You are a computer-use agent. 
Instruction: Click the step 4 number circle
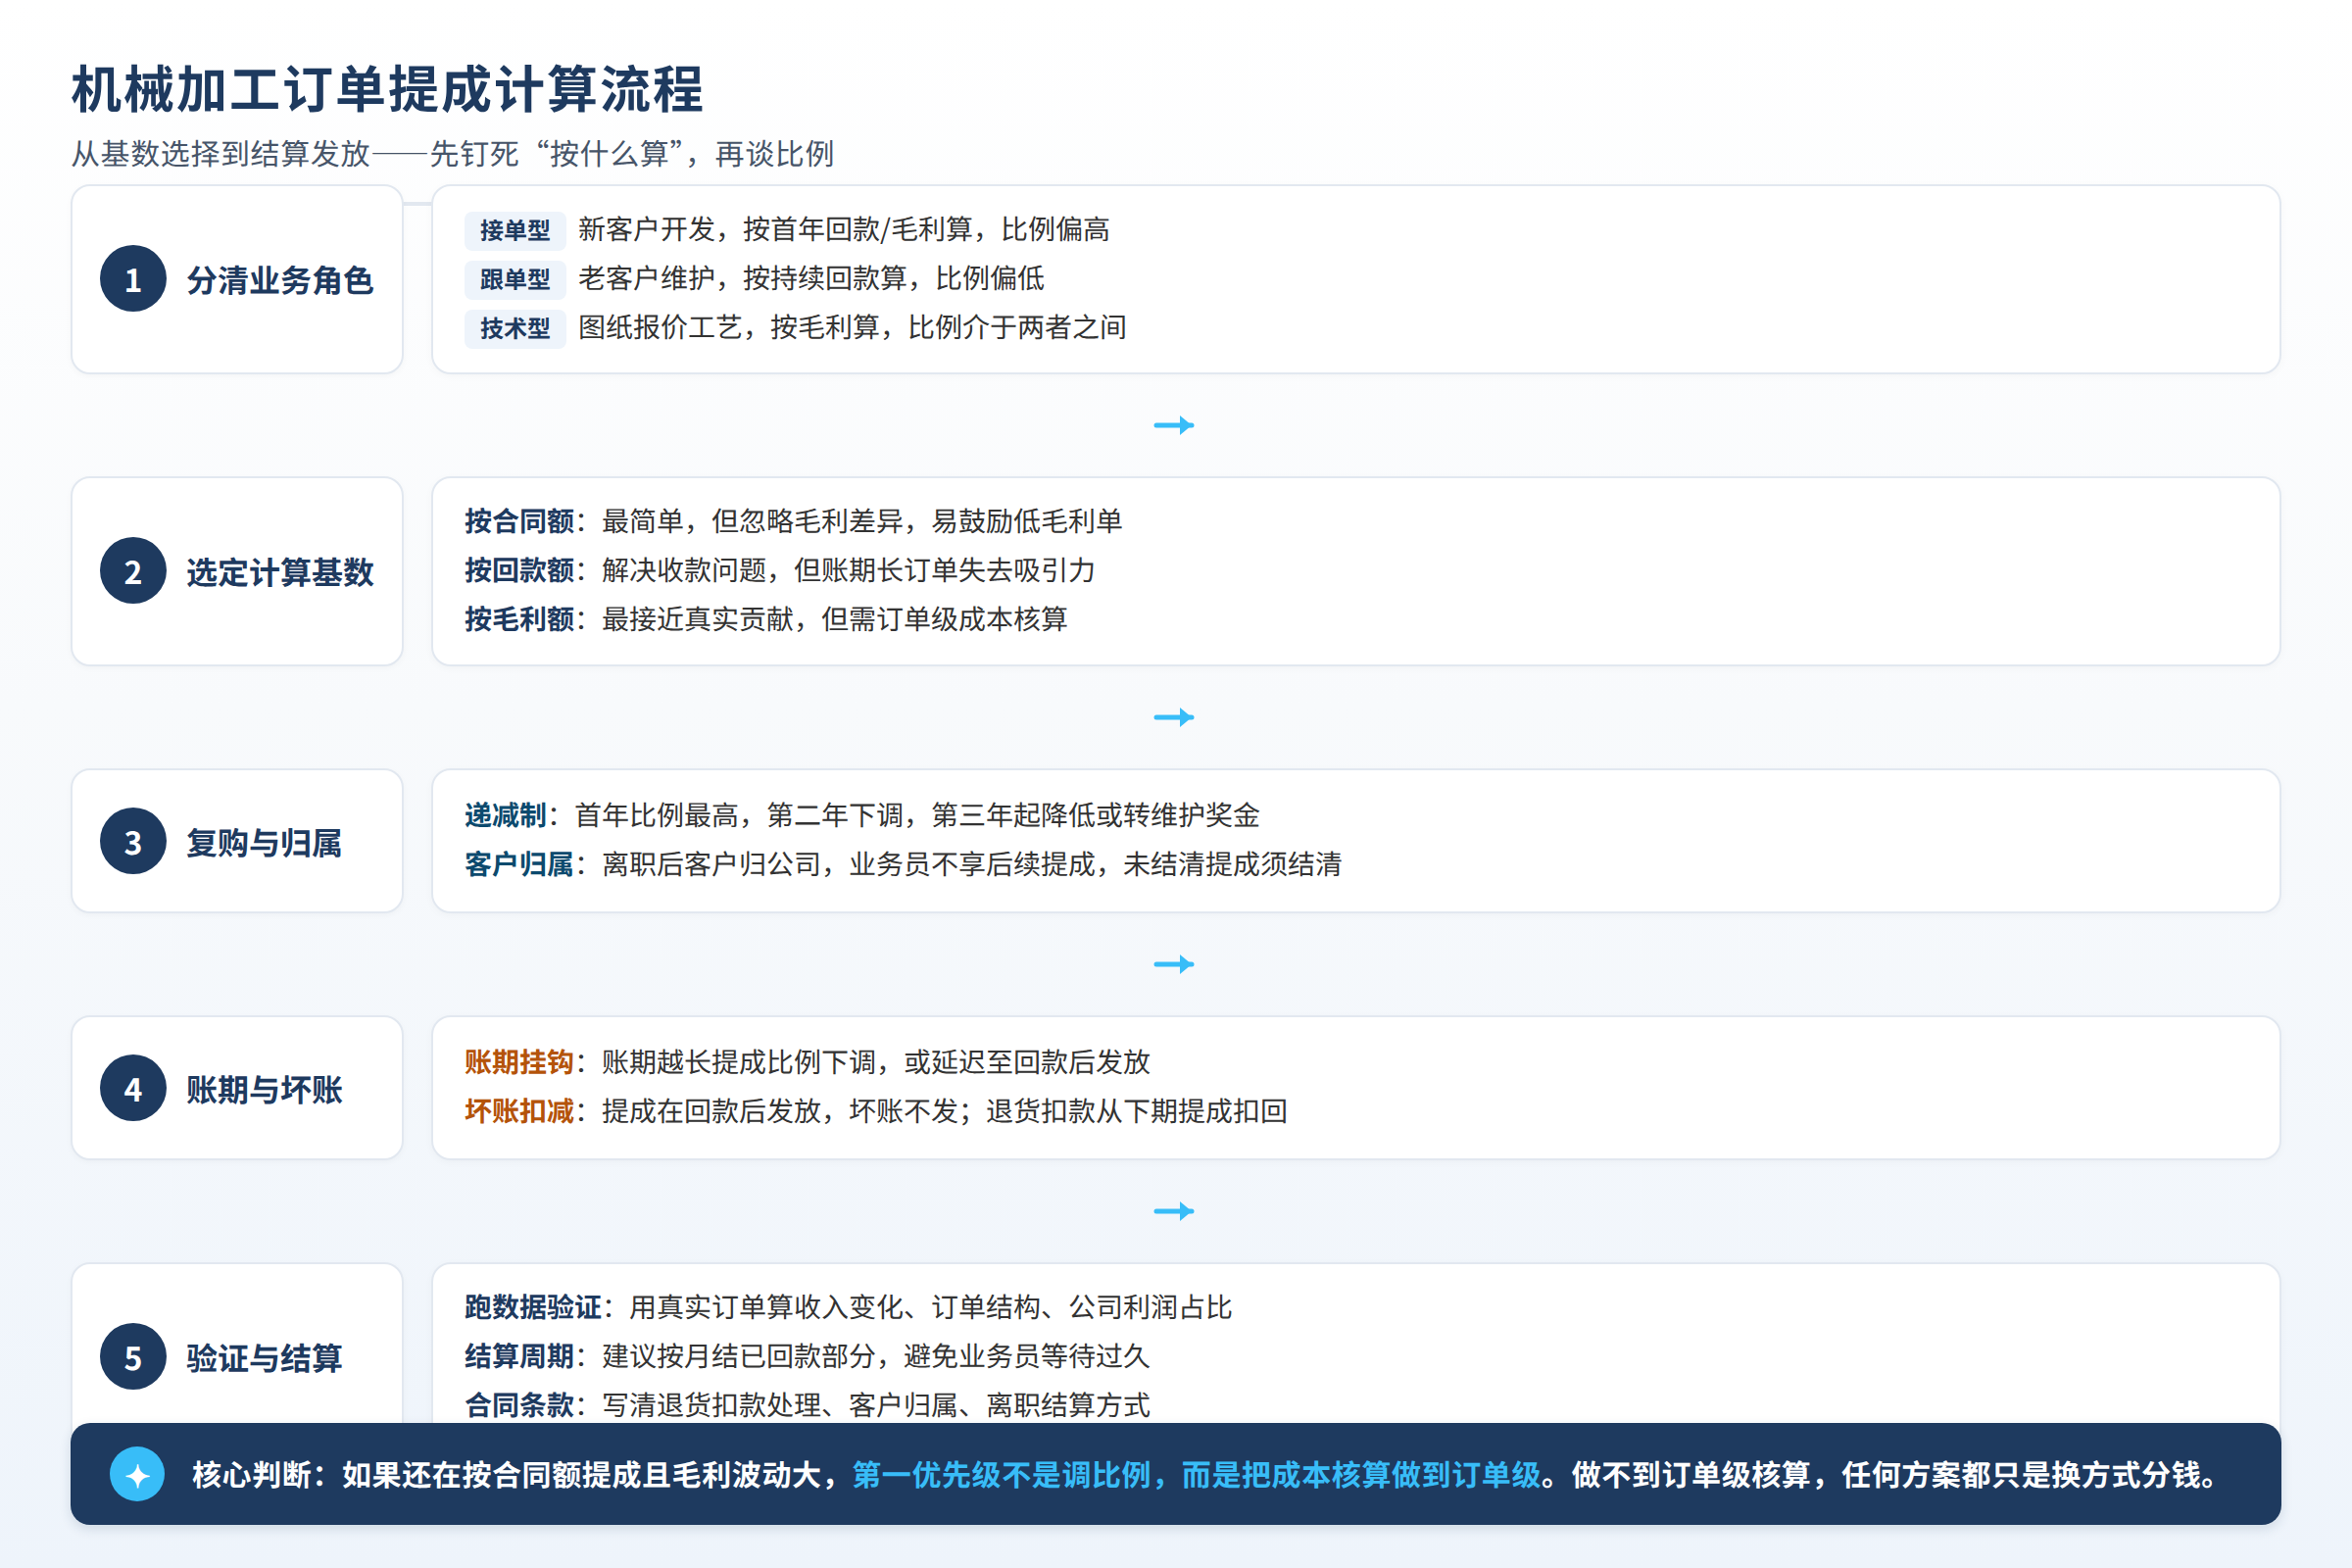(133, 1088)
